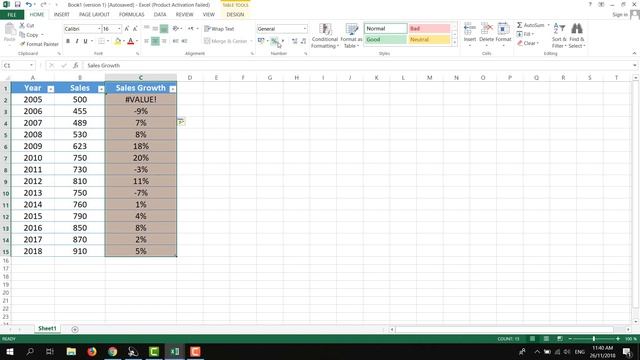Switch to the INSERT tab

click(x=62, y=15)
